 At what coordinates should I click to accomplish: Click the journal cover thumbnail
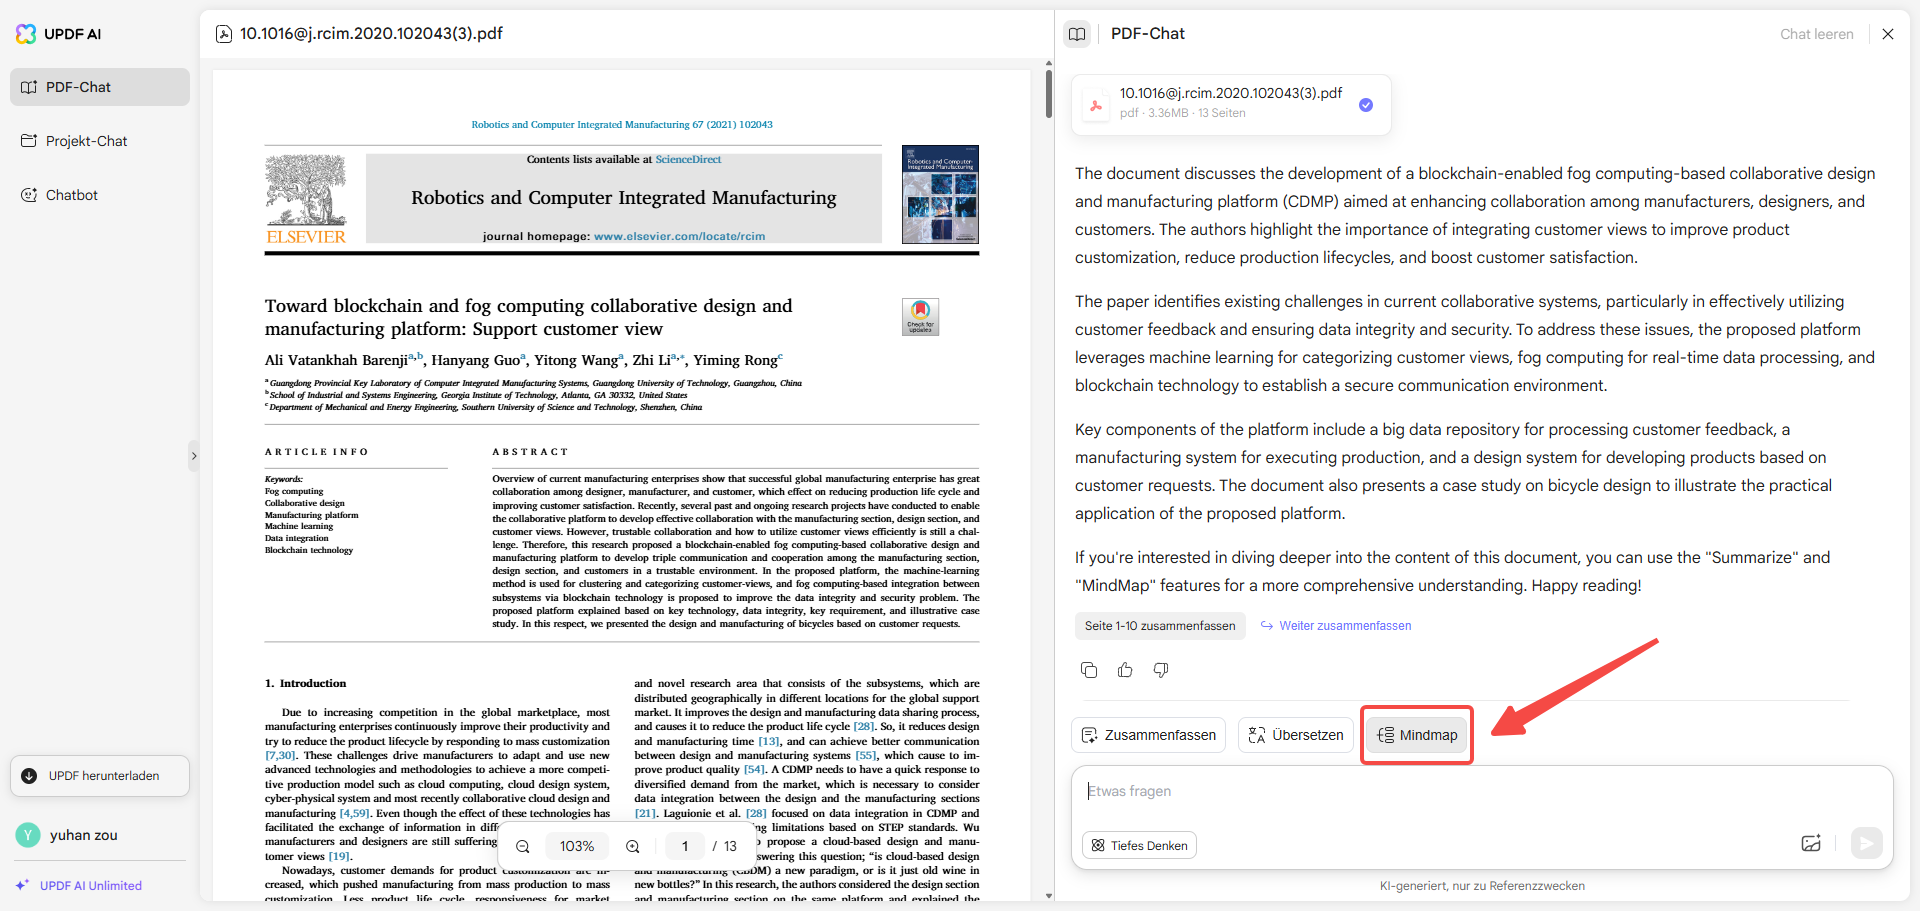pyautogui.click(x=940, y=194)
